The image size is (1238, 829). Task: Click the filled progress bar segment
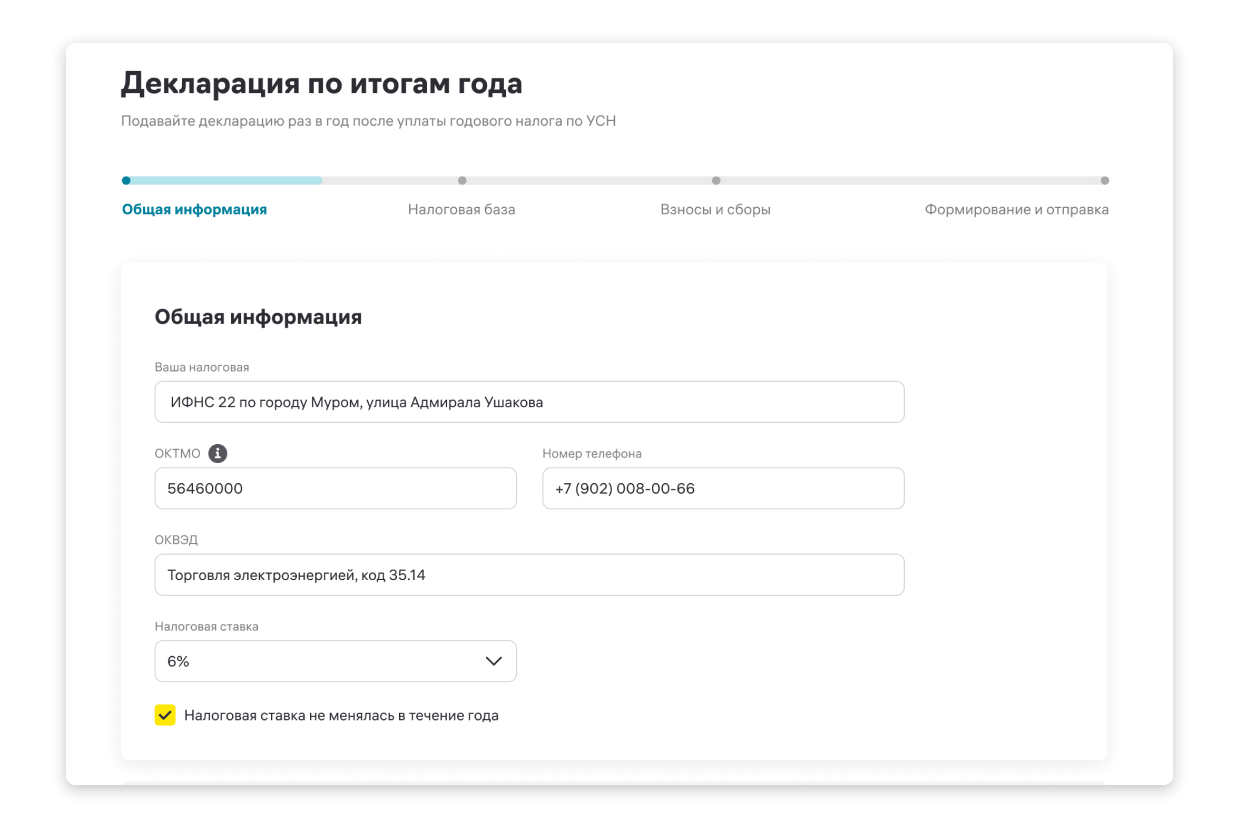coord(224,181)
